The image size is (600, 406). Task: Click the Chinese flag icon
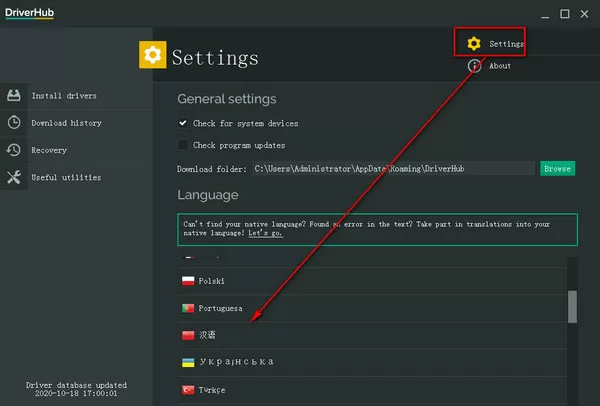[188, 335]
